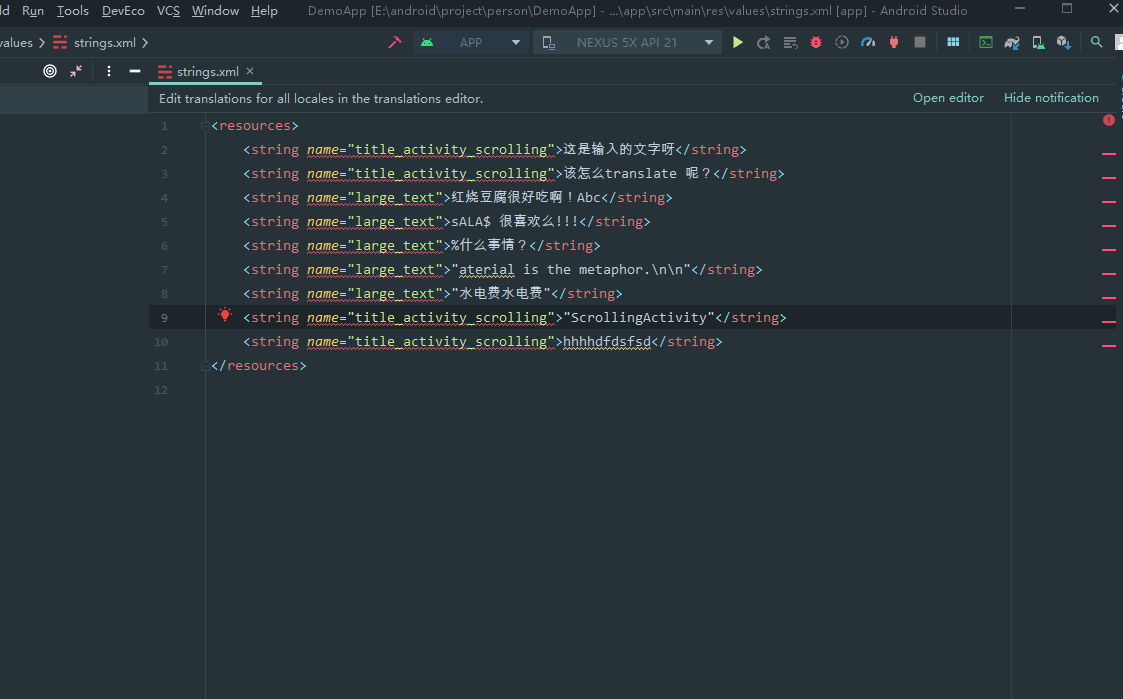Click Attach Debugger to Android Process icon
The width and height of the screenshot is (1123, 699).
894,42
